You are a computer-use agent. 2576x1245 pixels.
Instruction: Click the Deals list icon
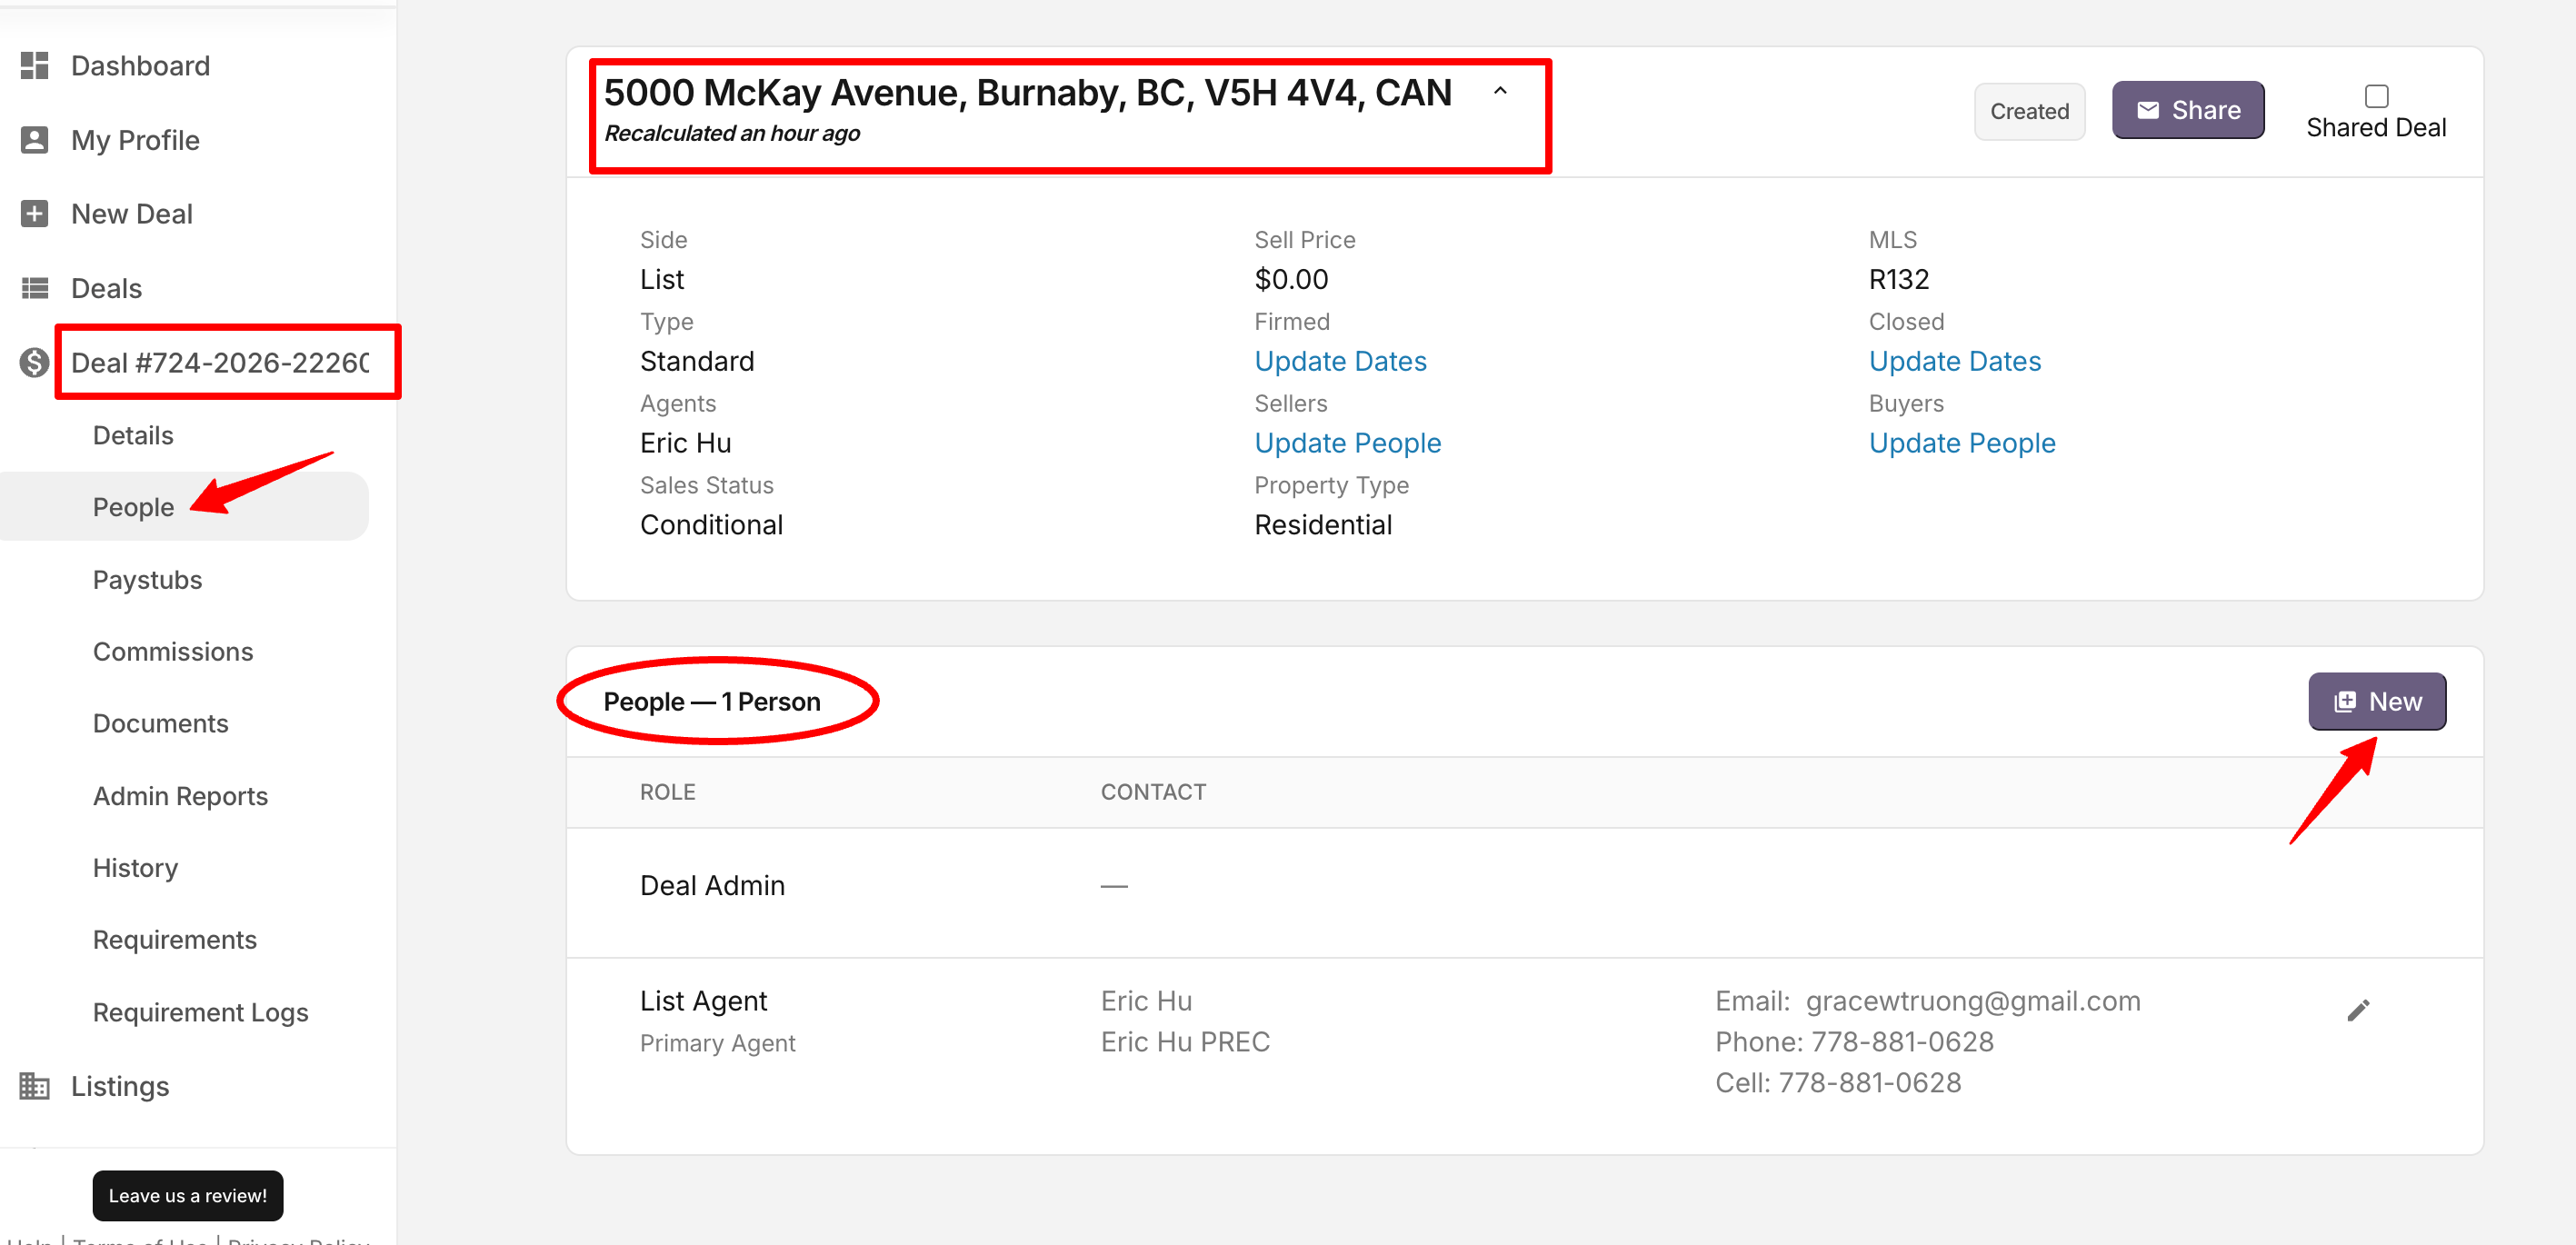[34, 288]
